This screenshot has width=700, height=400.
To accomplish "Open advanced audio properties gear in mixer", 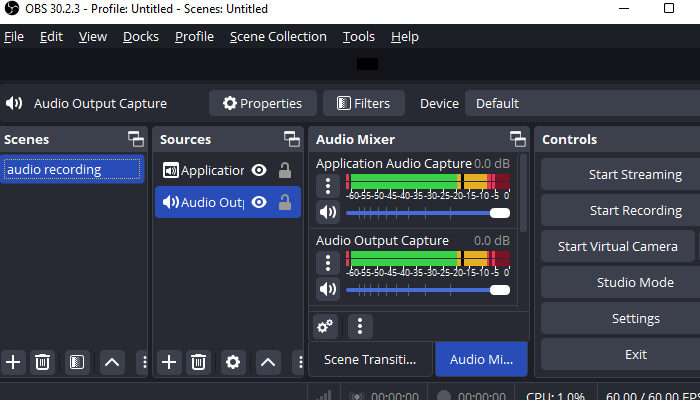I will coord(325,326).
